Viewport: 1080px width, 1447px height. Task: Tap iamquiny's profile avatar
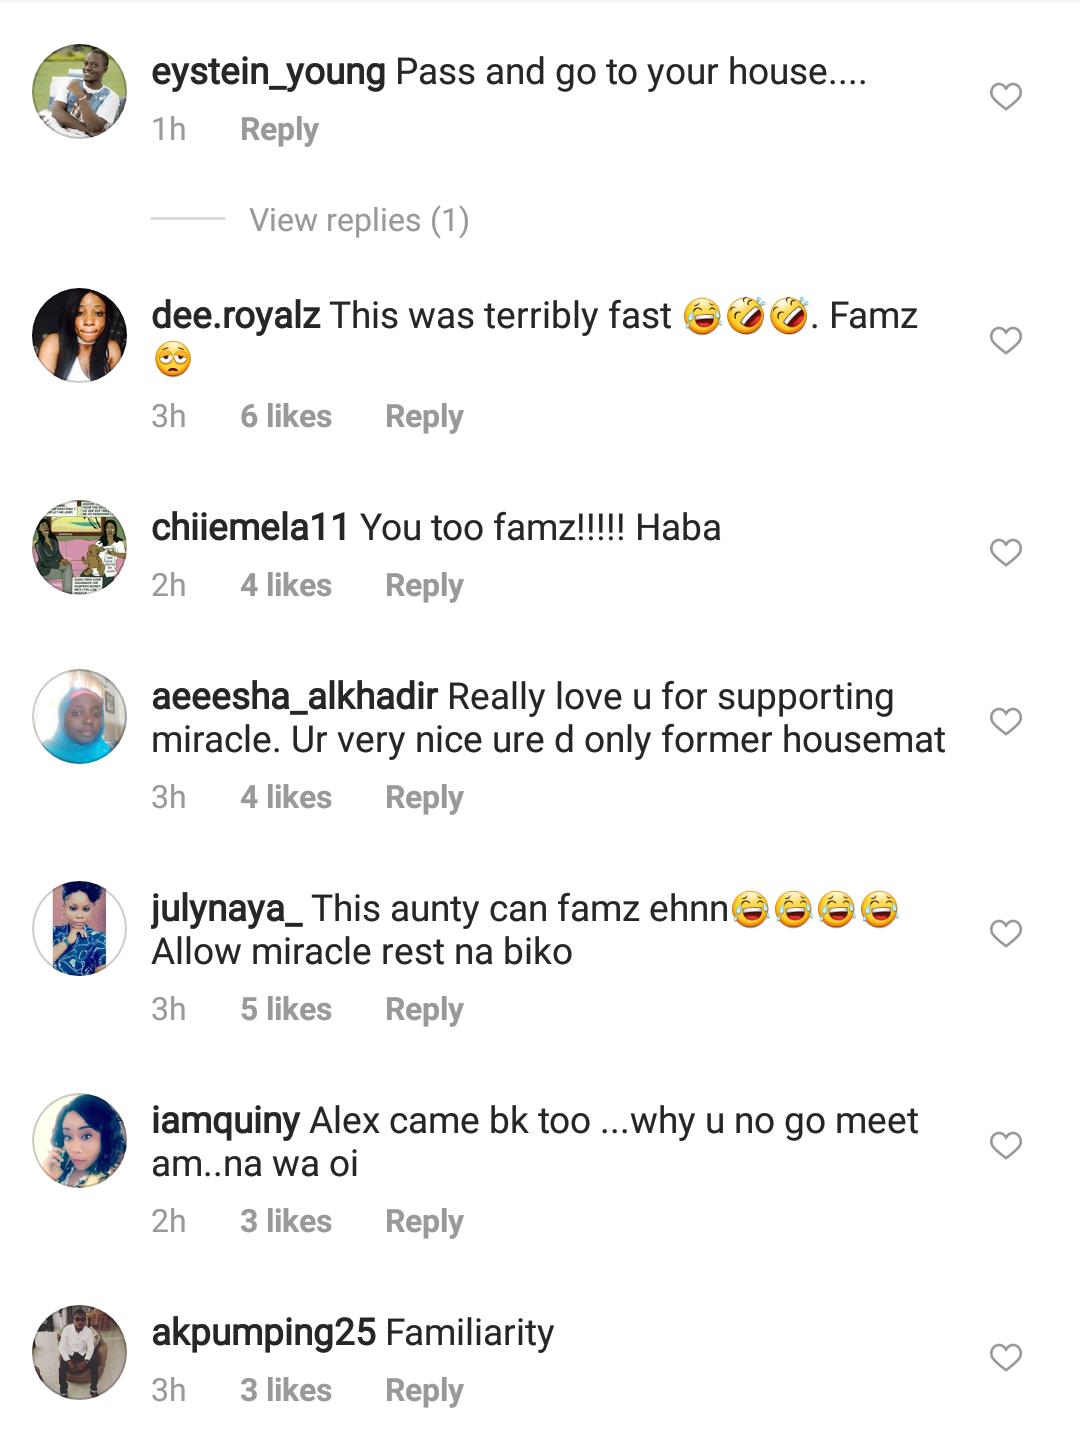[80, 1140]
